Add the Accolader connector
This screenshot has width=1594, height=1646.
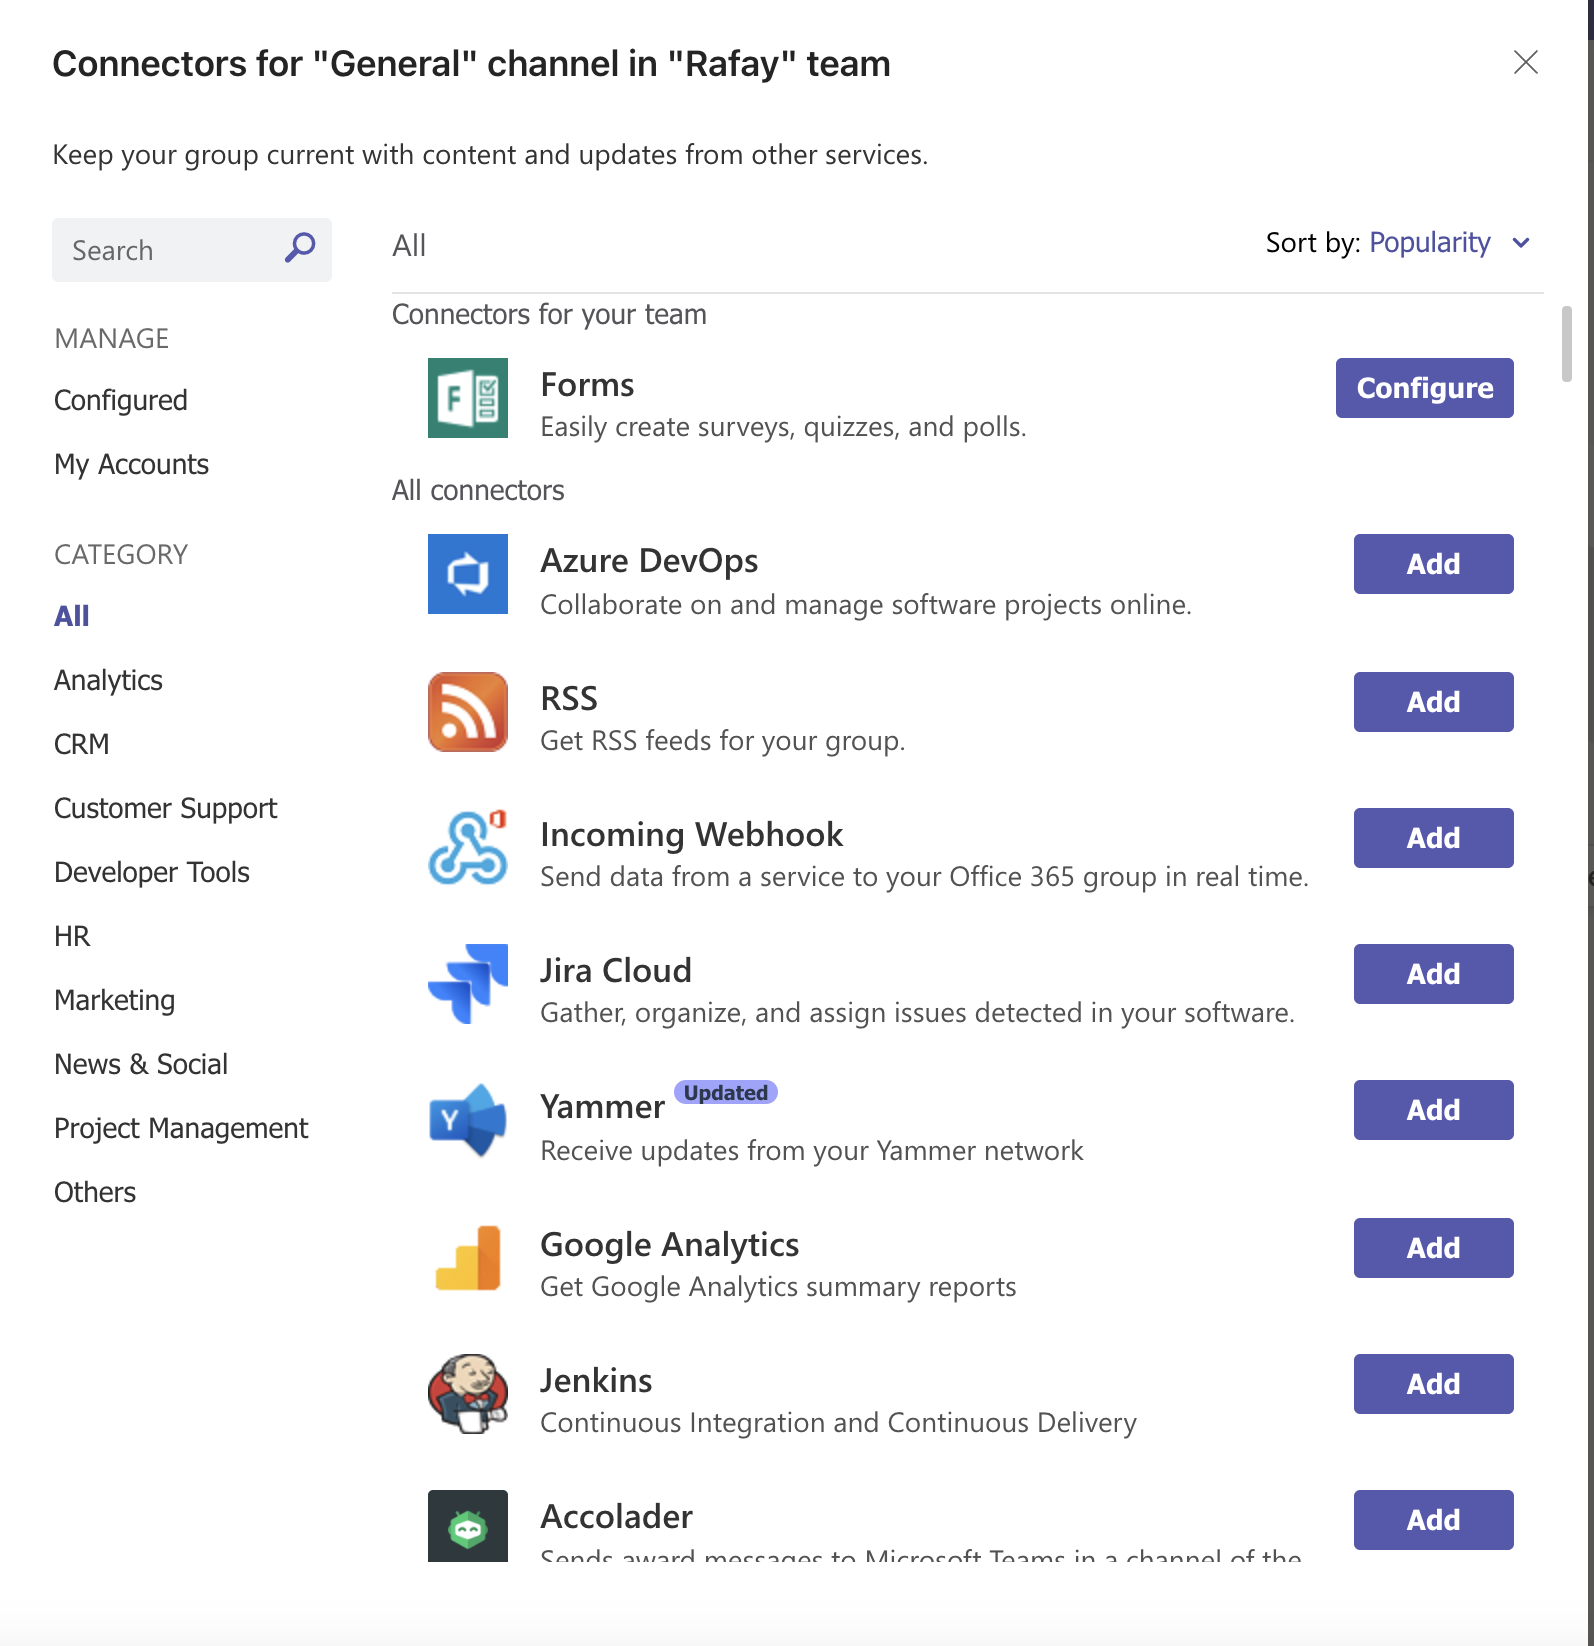[1433, 1520]
